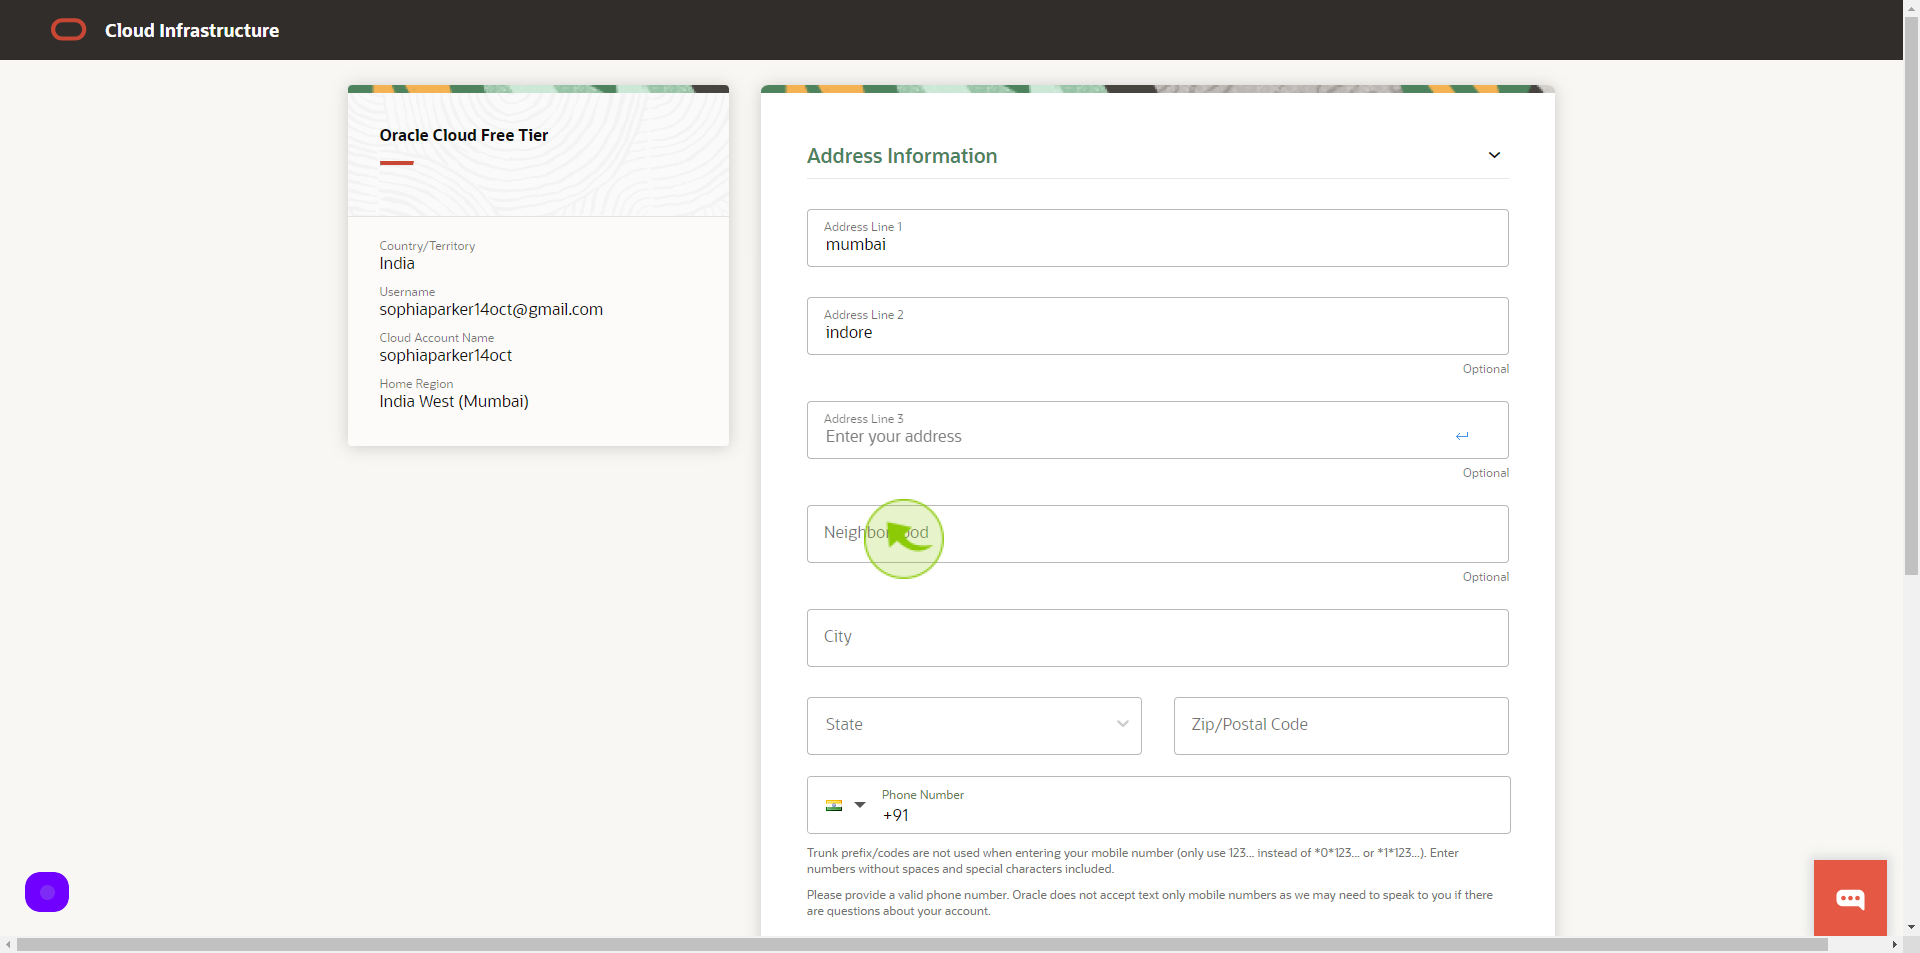Click the Address Line 2 field
The height and width of the screenshot is (953, 1920).
point(1158,326)
